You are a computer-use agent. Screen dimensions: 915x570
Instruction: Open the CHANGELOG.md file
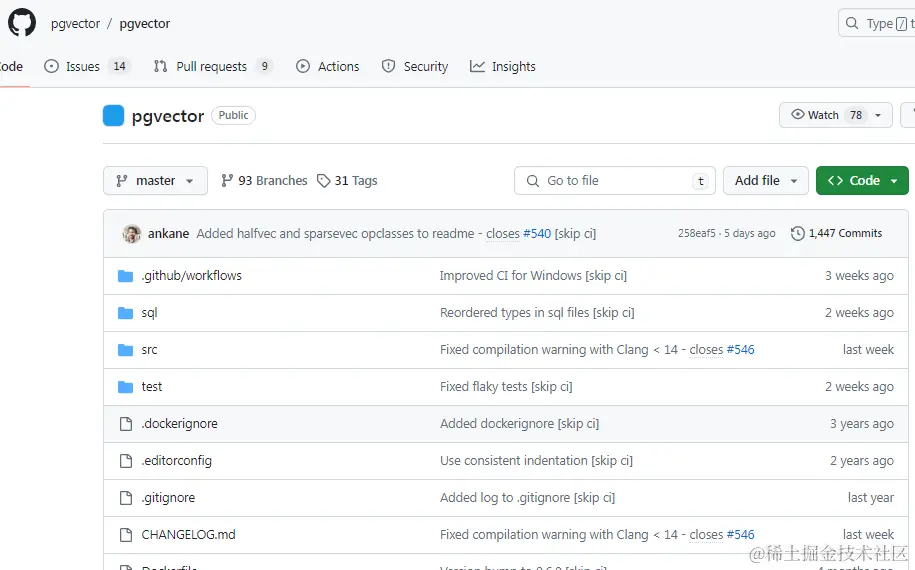[x=188, y=535]
